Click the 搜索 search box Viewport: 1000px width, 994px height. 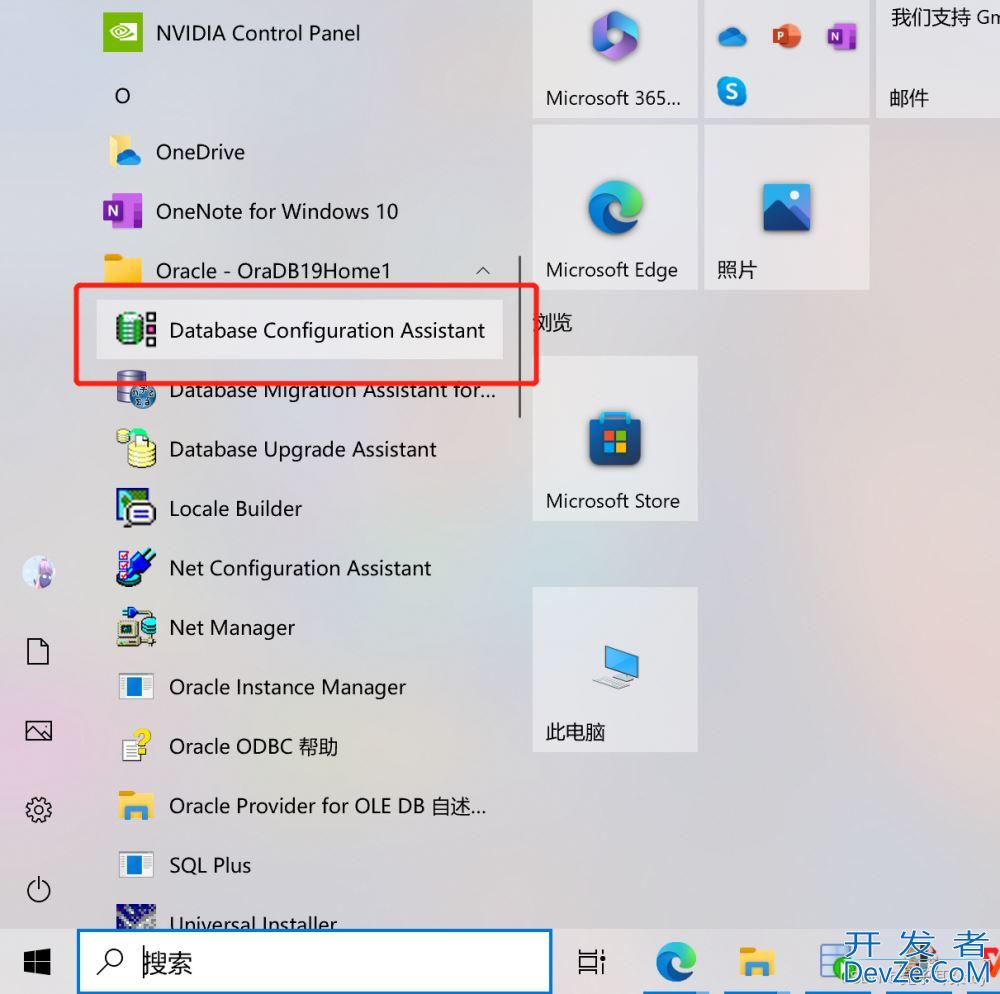point(314,961)
